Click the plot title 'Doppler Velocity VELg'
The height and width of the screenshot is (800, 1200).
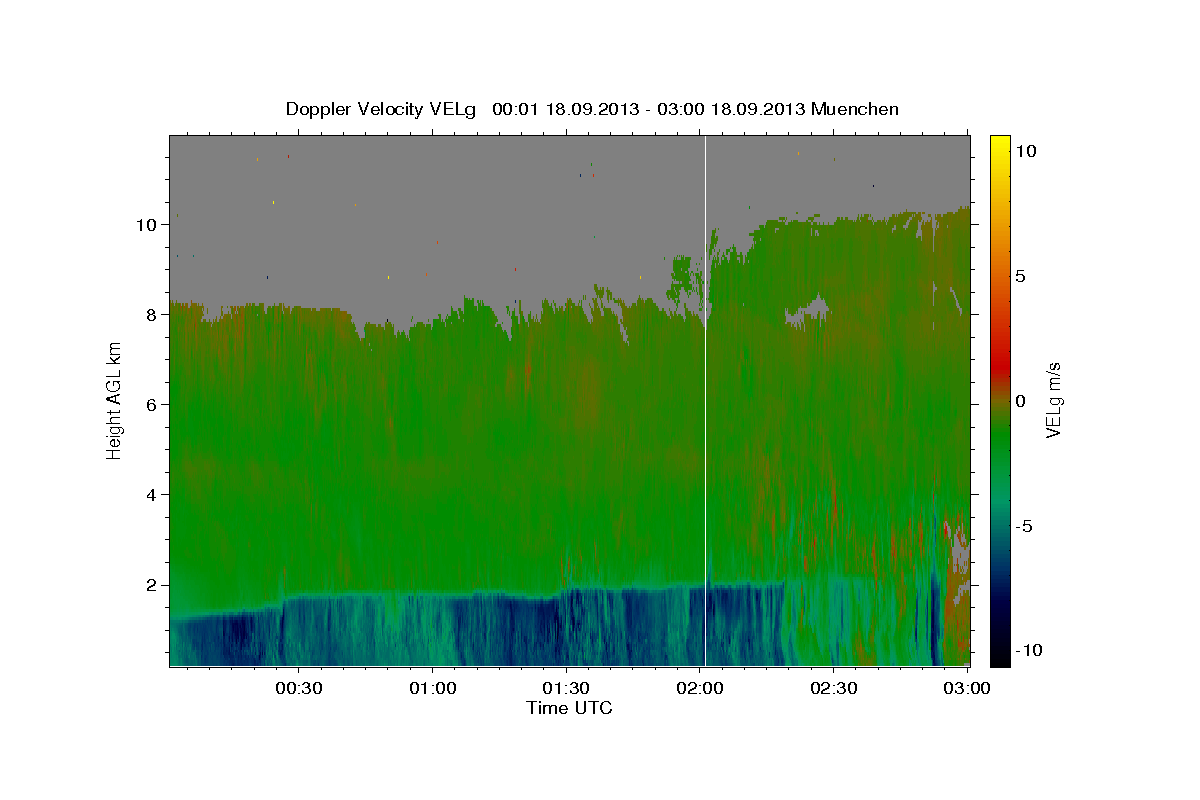383,109
